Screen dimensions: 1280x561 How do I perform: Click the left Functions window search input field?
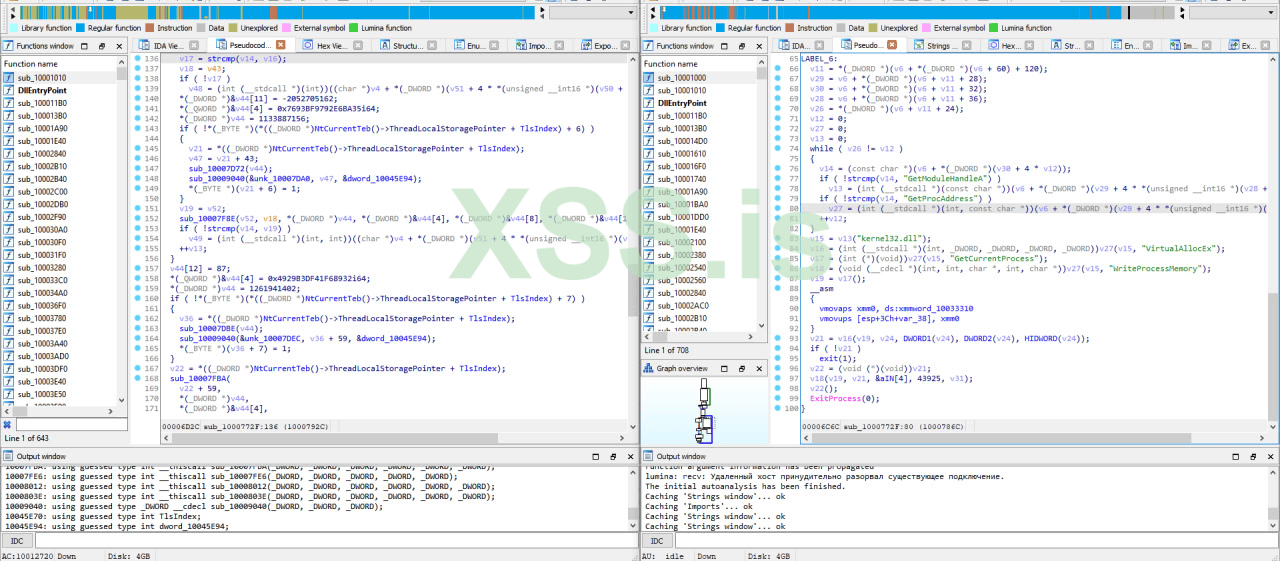(70, 425)
